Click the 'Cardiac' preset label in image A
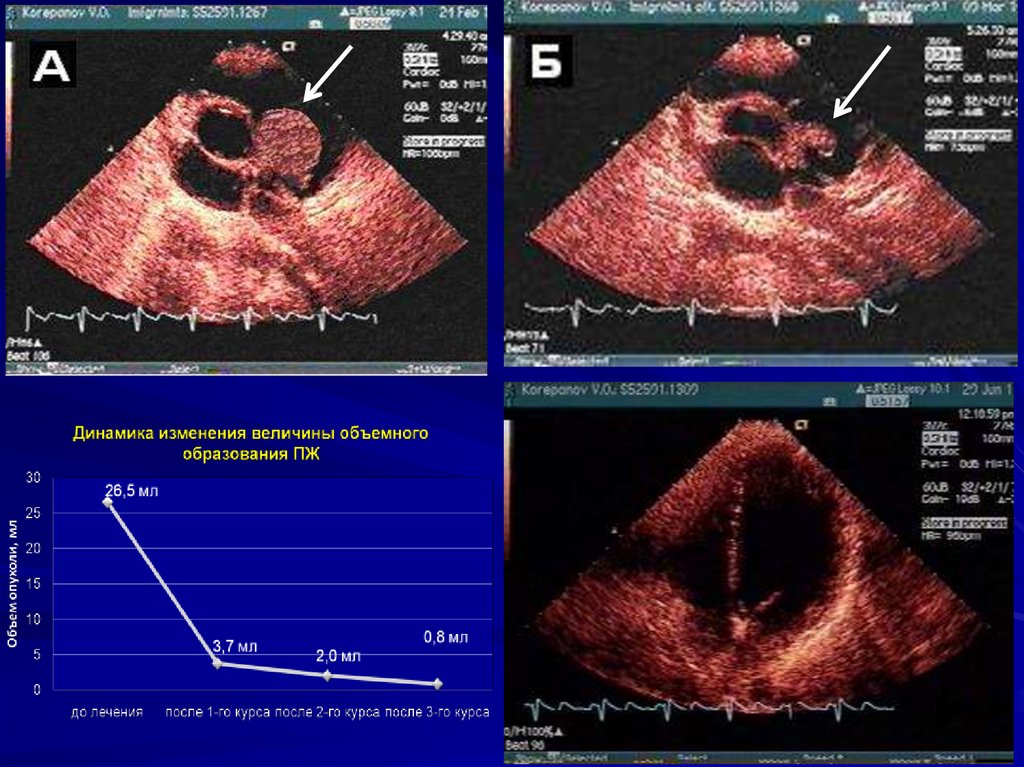The image size is (1024, 767). (421, 73)
